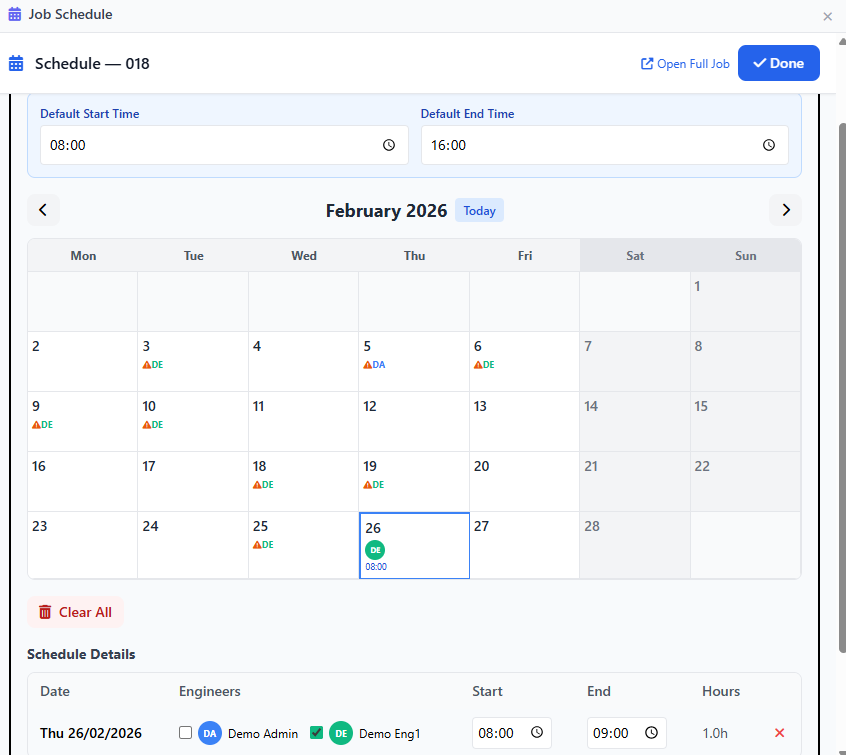This screenshot has height=755, width=846.
Task: Click the Hours column header
Action: (721, 691)
